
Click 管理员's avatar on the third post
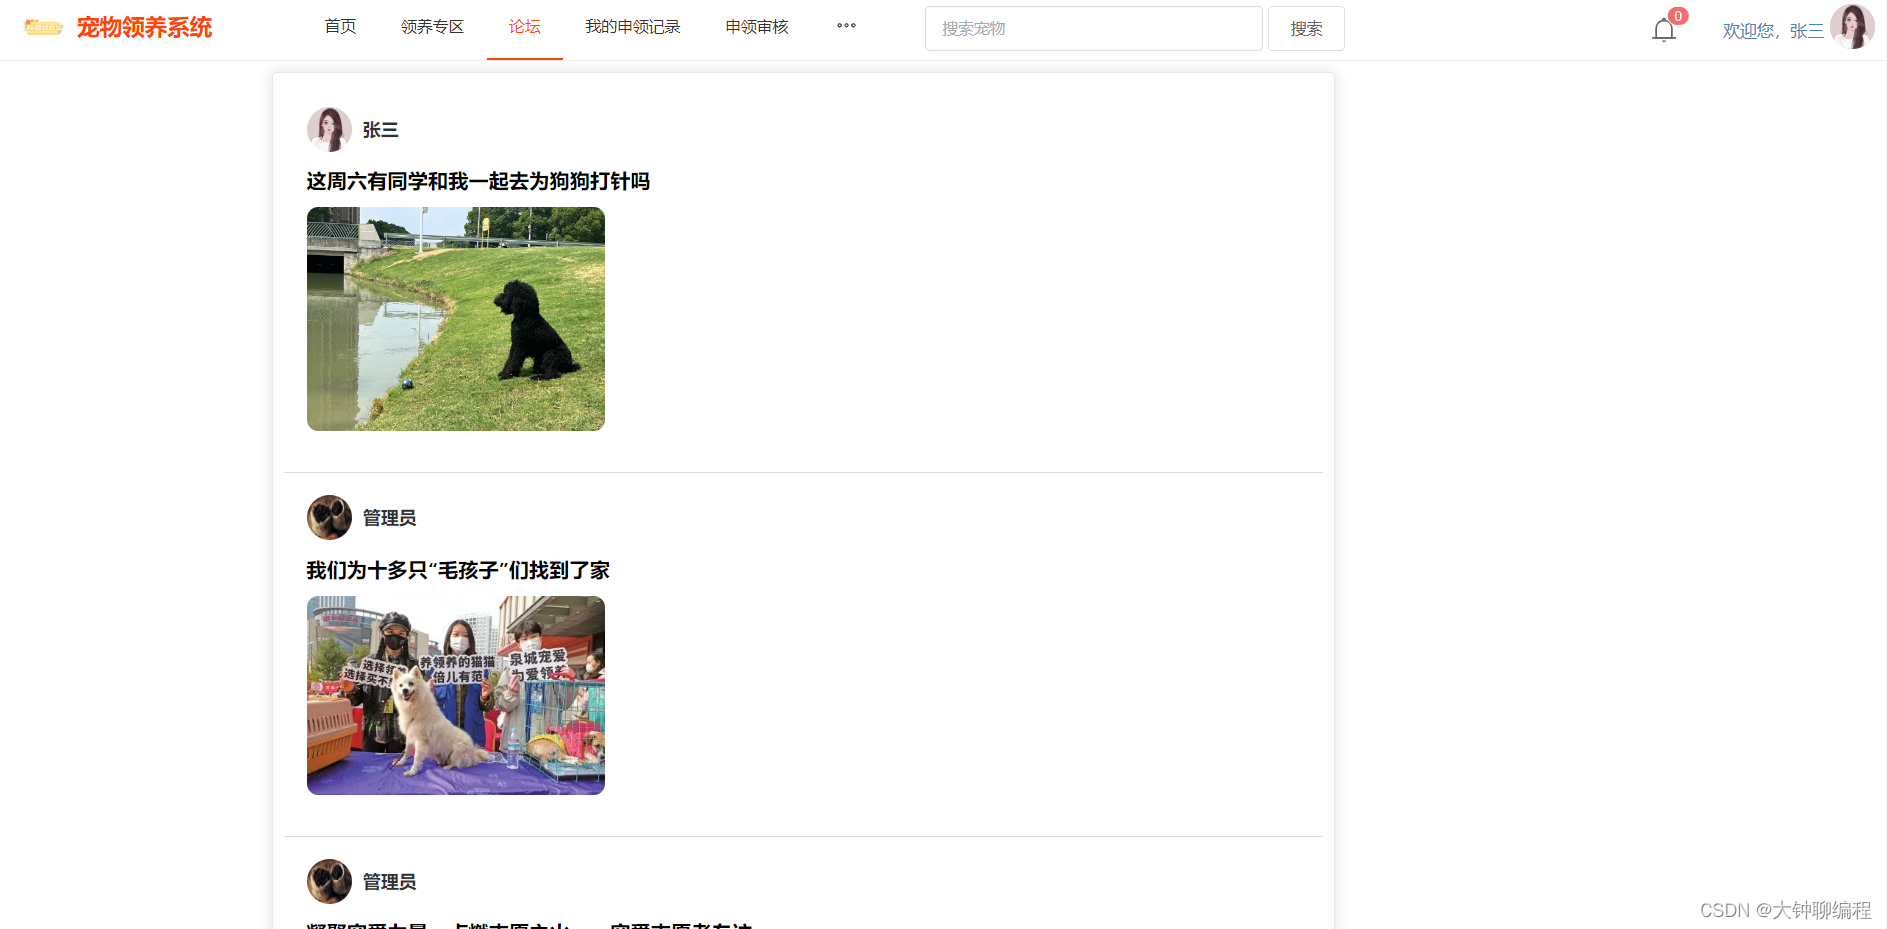[x=329, y=881]
